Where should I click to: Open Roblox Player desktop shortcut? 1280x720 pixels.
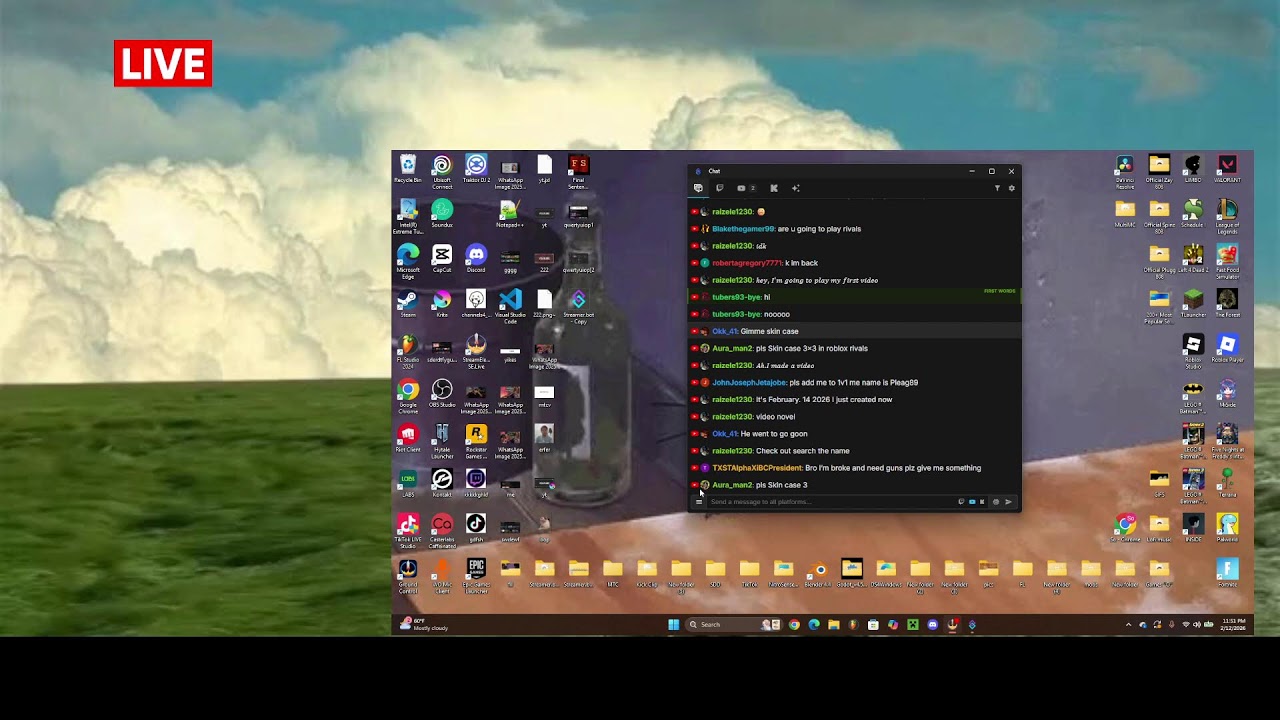(1227, 347)
